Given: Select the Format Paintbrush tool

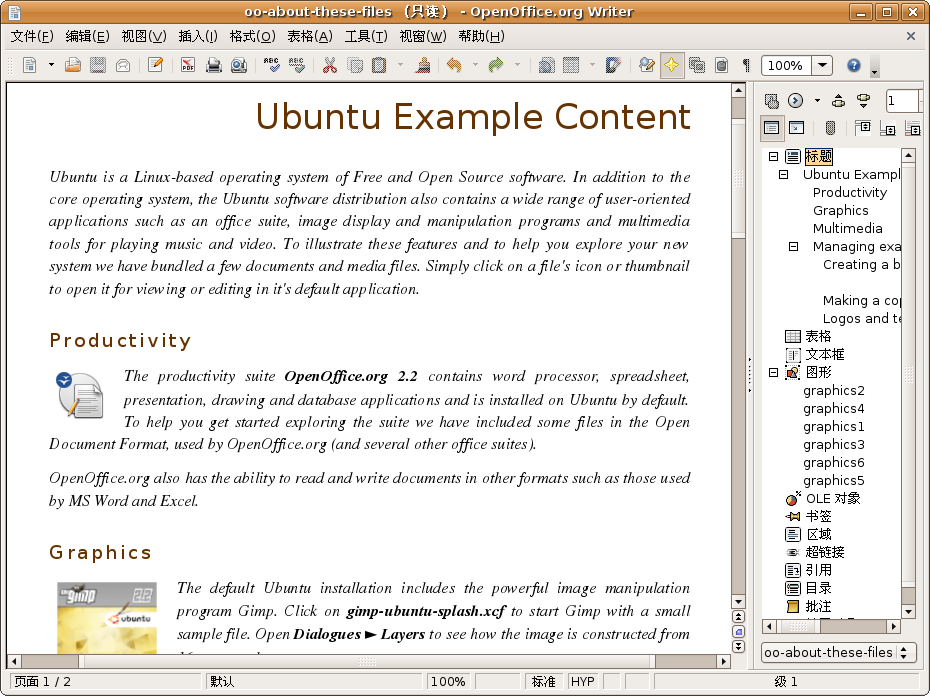Looking at the screenshot, I should point(423,65).
